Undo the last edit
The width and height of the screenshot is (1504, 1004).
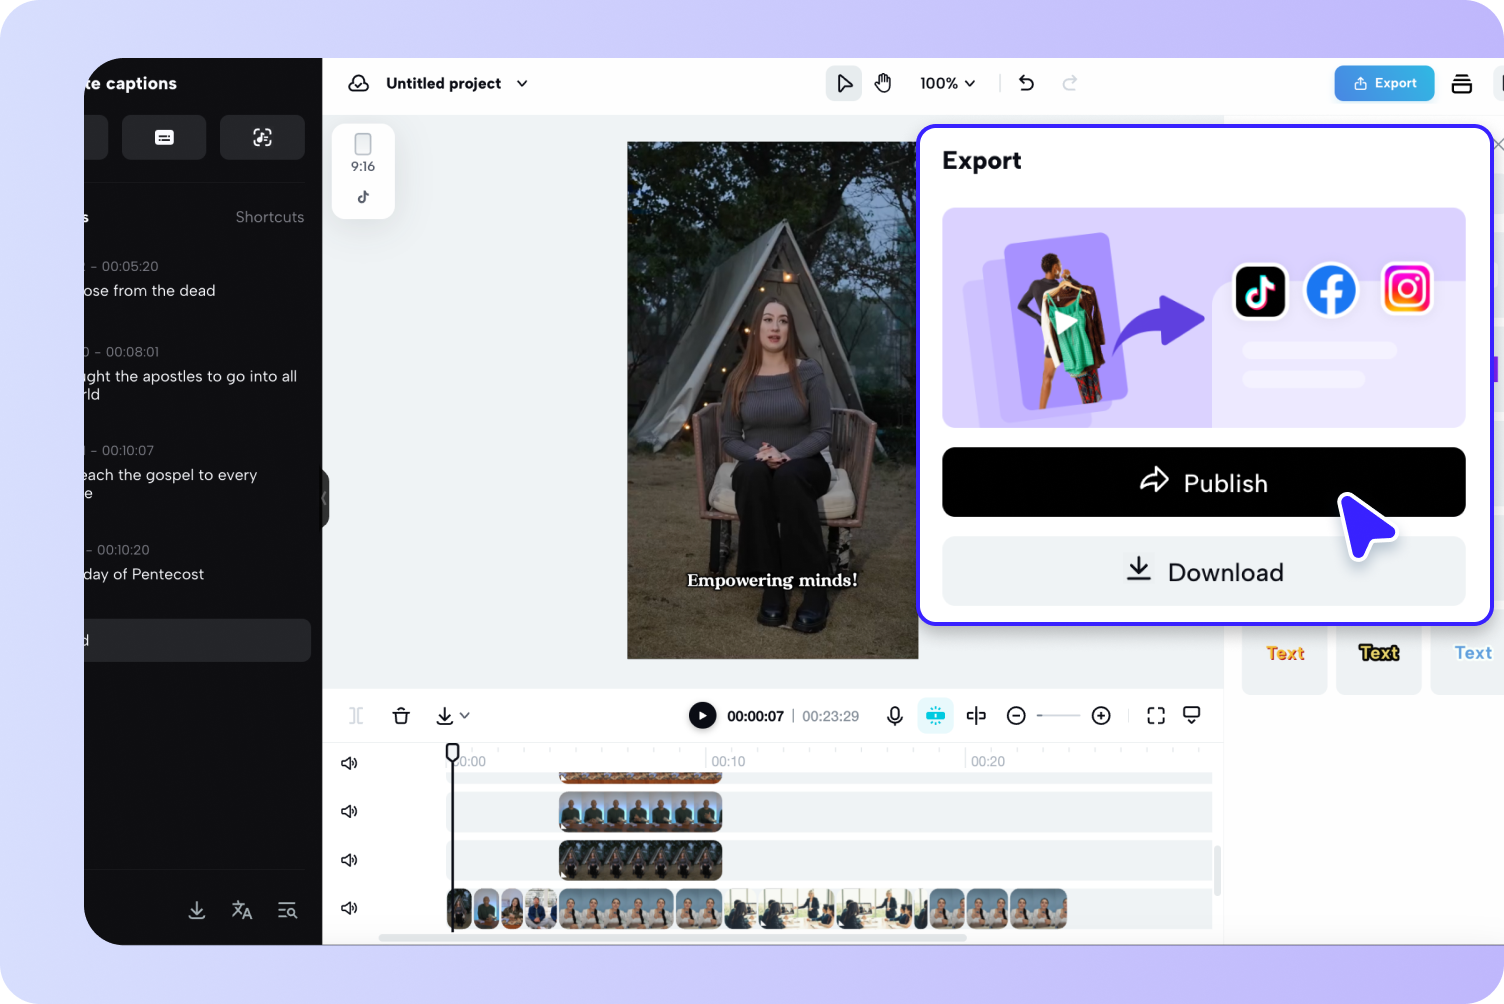[1026, 83]
